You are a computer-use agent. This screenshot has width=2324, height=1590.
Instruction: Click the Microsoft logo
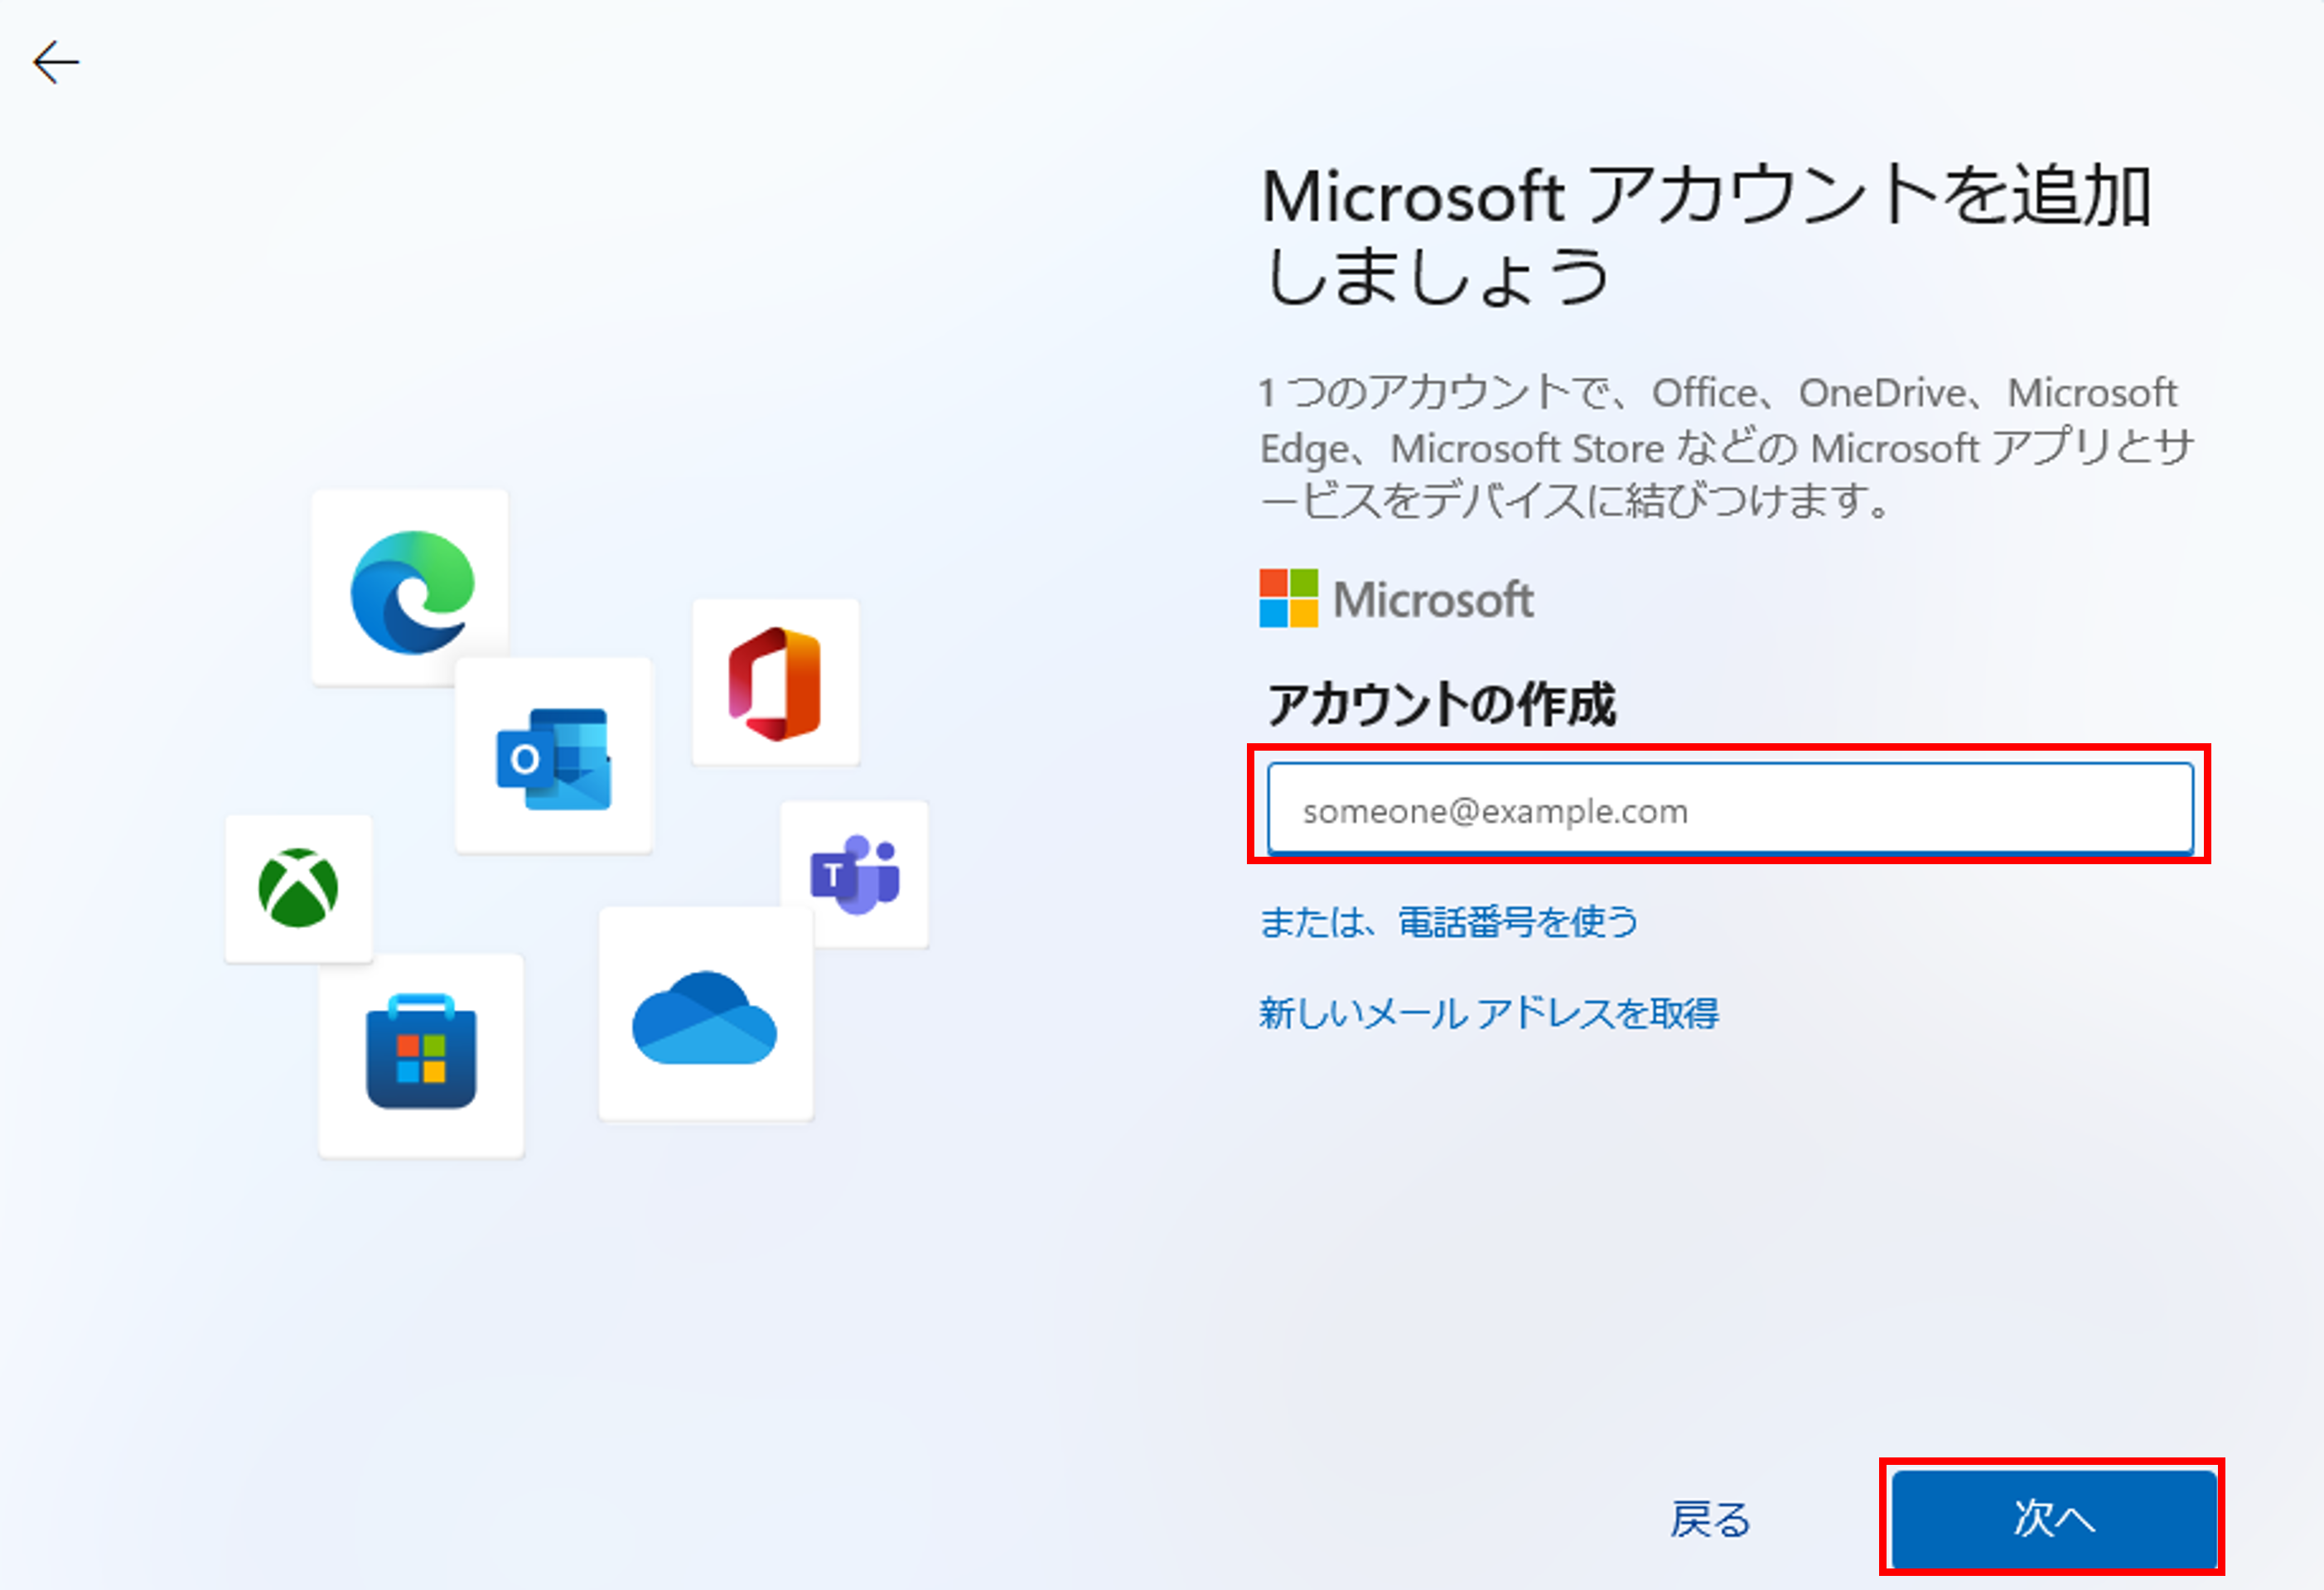(x=1395, y=598)
